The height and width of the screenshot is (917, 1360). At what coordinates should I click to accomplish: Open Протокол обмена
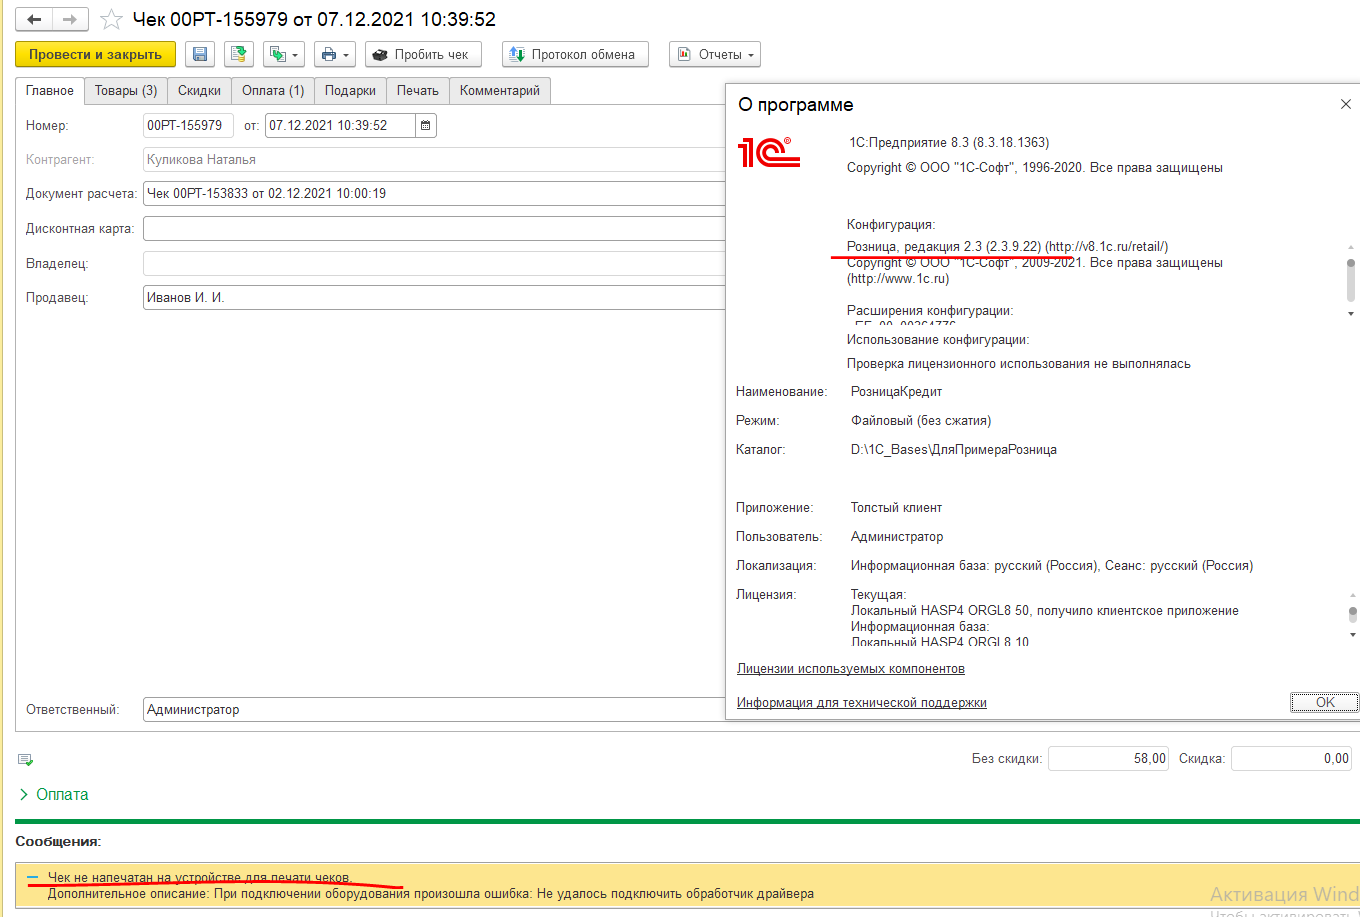click(x=575, y=54)
